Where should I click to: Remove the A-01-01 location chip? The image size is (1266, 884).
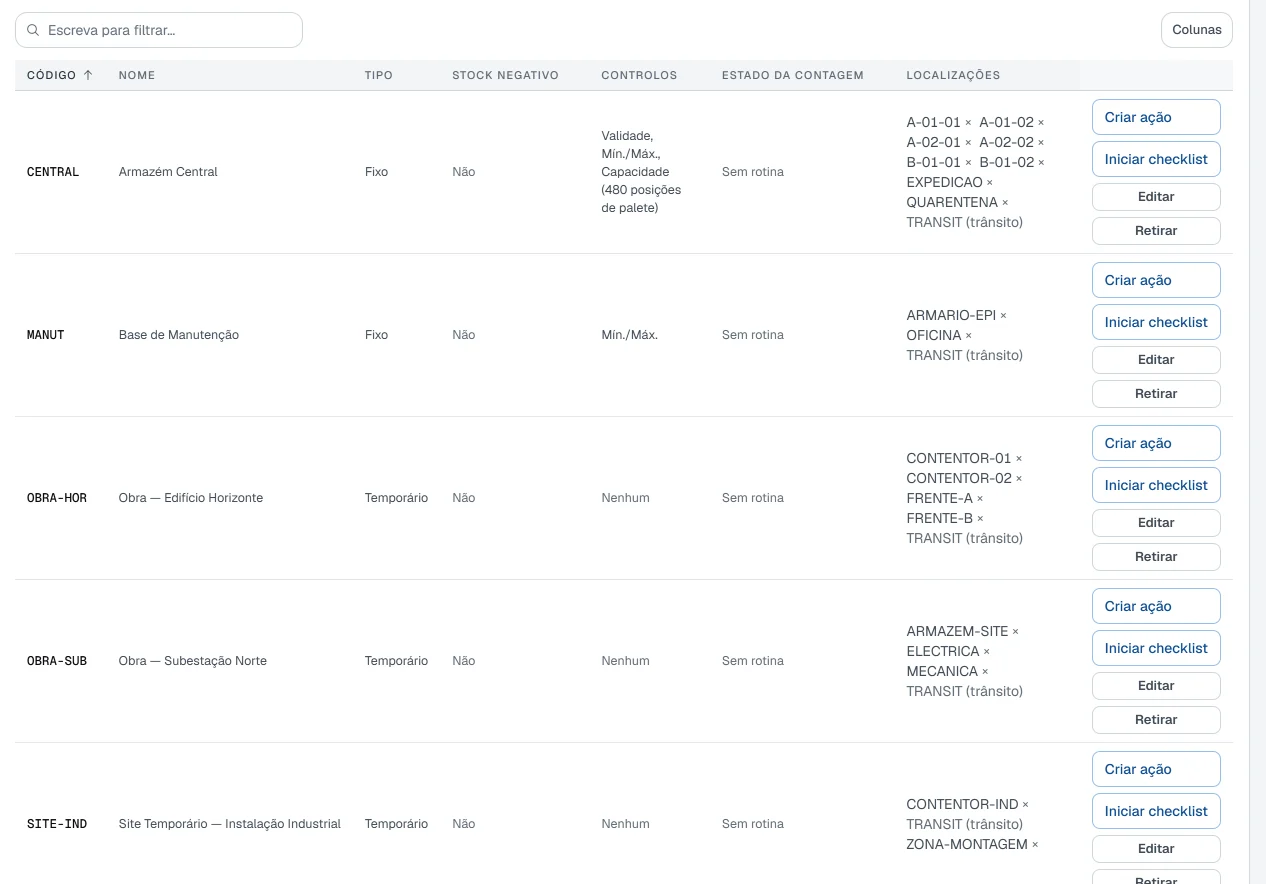pyautogui.click(x=968, y=123)
